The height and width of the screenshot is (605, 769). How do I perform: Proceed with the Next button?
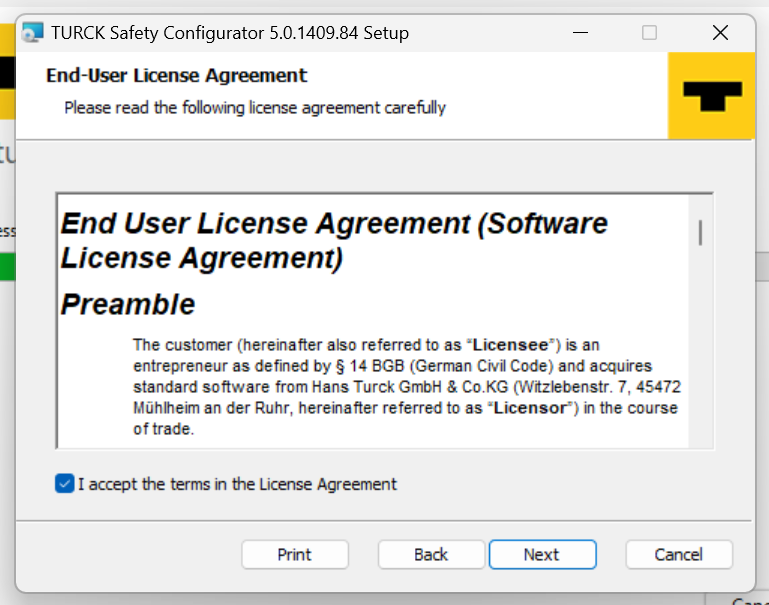(542, 555)
